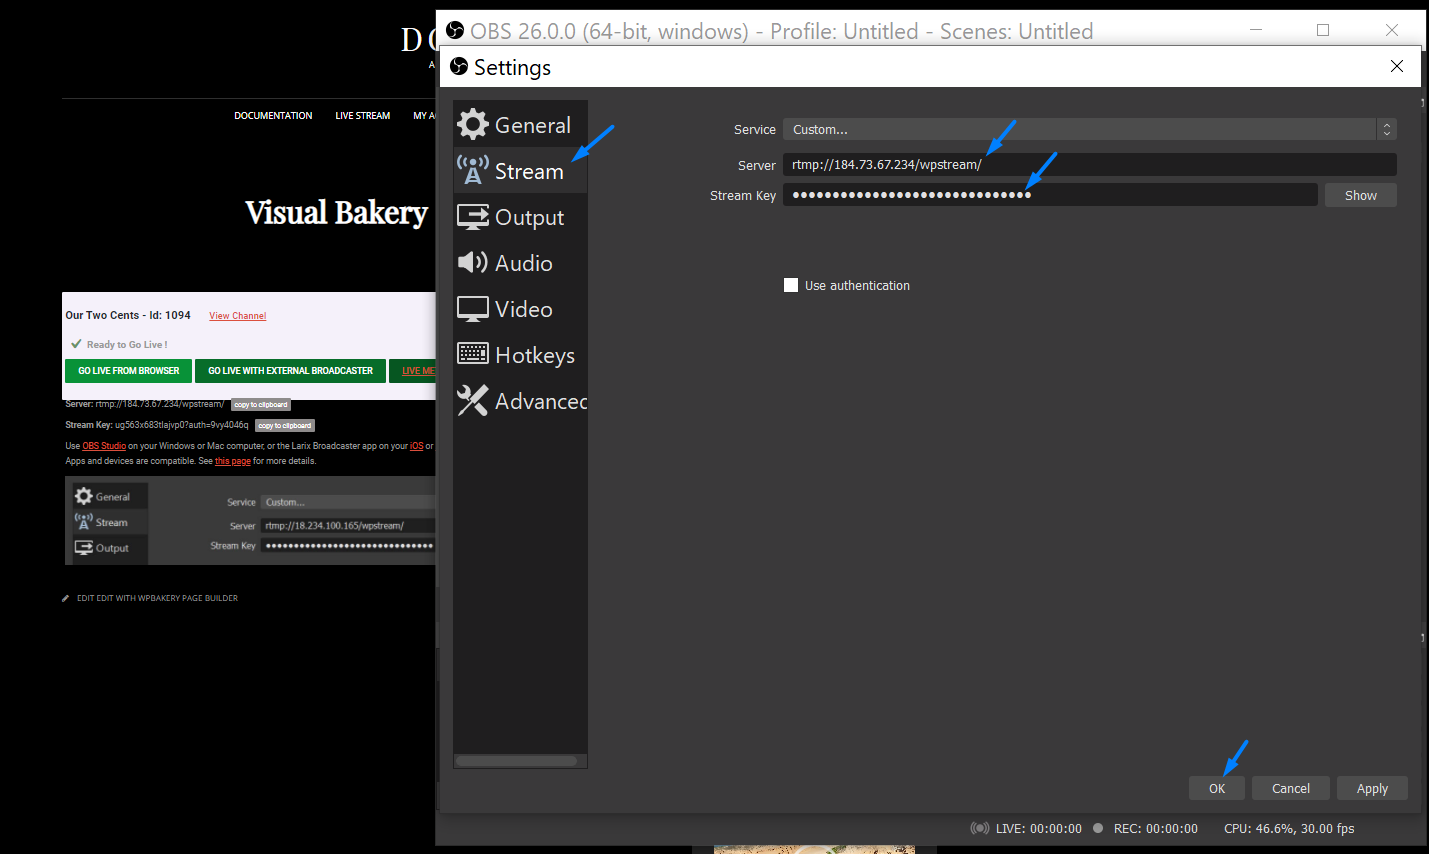
Task: Follow the OBS Studio link on webpage
Action: 104,446
